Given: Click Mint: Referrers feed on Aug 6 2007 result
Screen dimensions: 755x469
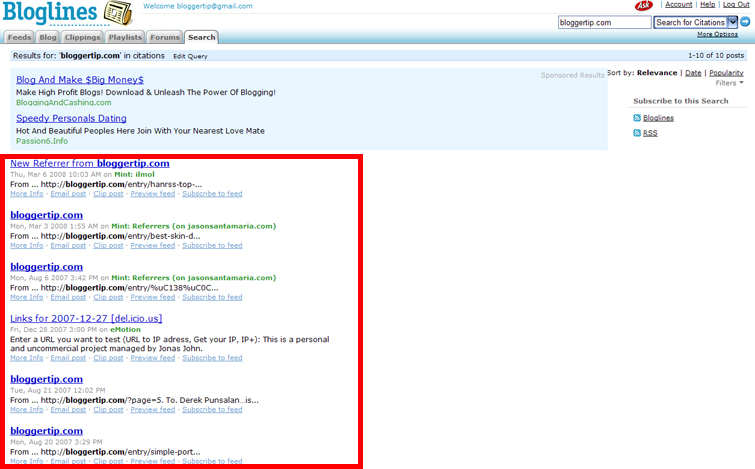Looking at the screenshot, I should (x=194, y=277).
